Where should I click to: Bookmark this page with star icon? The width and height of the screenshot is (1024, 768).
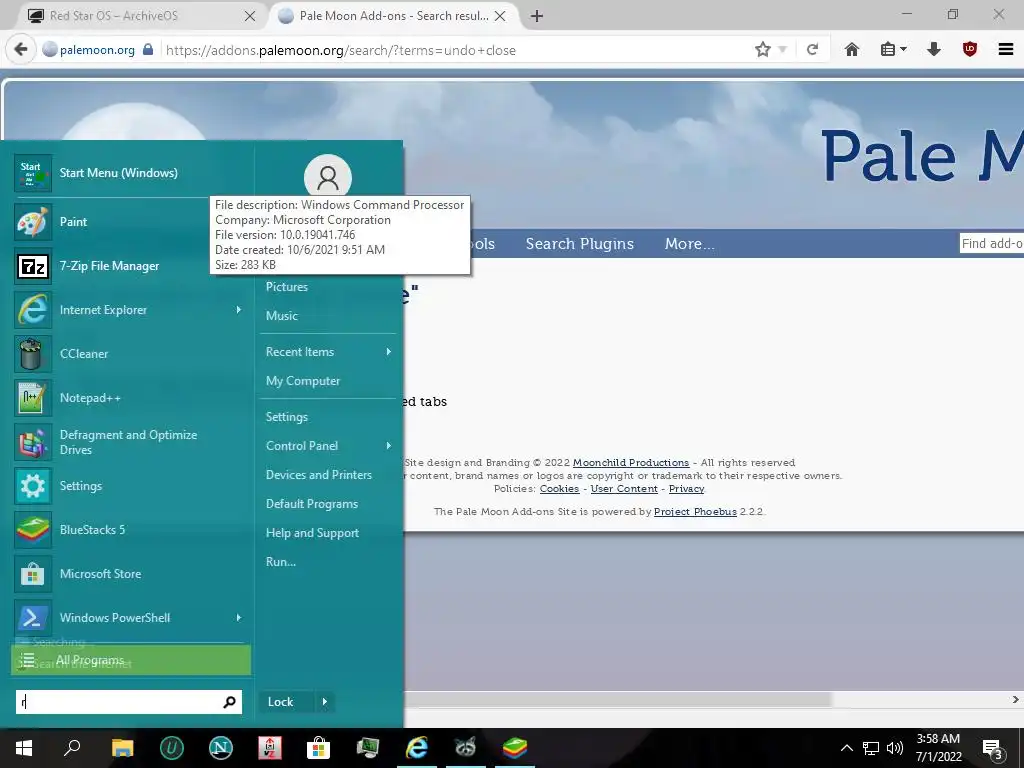point(762,50)
